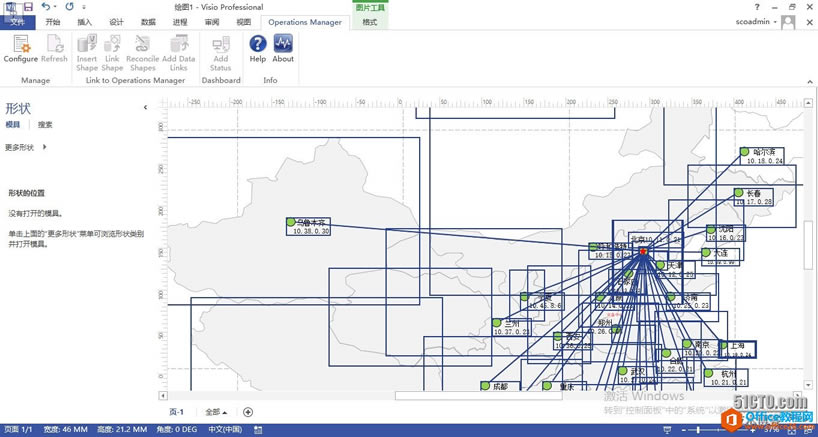Select the 成都 node shape
Screen dimensions: 818x437
500,386
